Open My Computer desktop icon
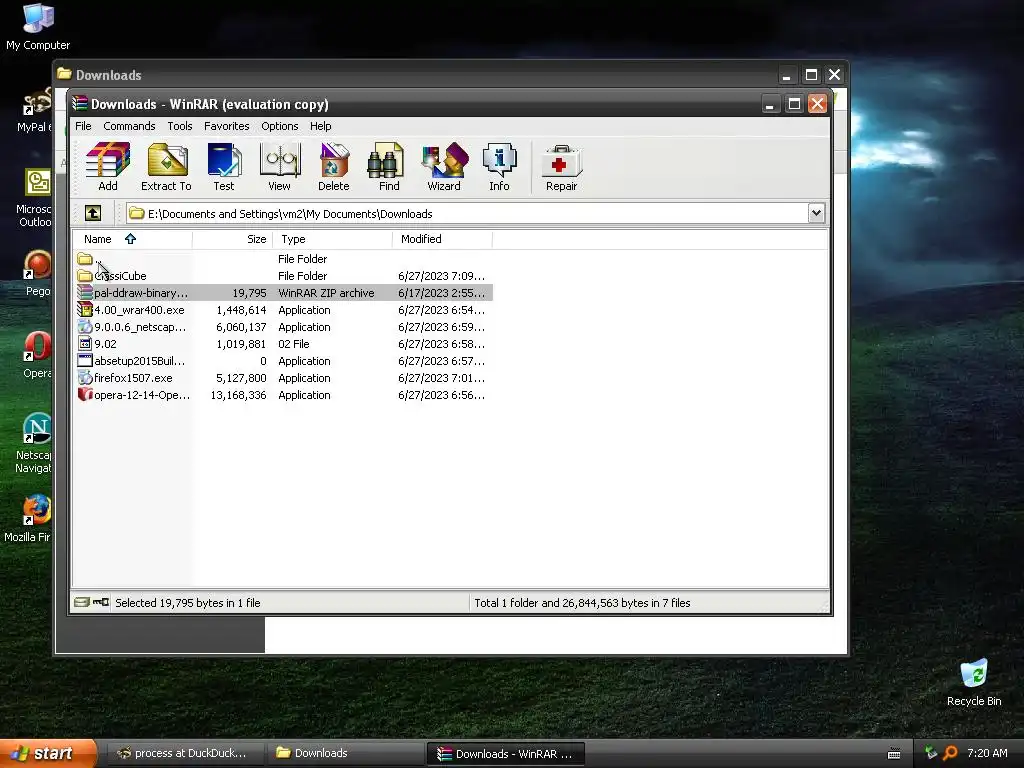1024x768 pixels. tap(38, 26)
